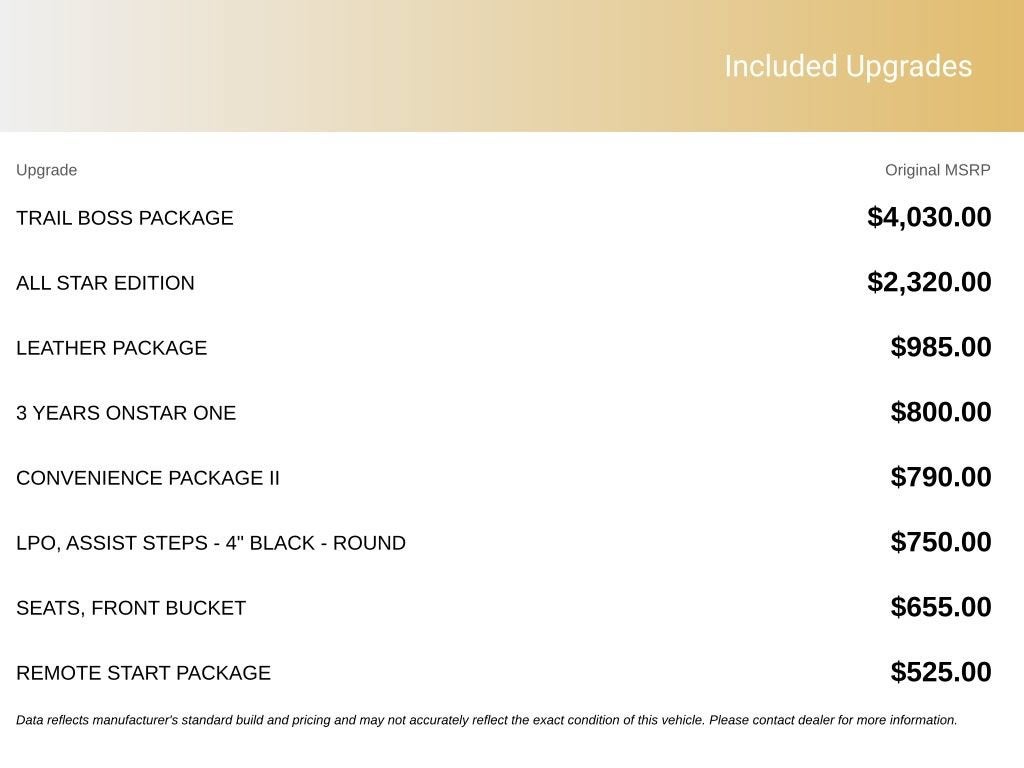This screenshot has height=768, width=1024.
Task: Select the ALL STAR EDITION upgrade
Action: (105, 283)
